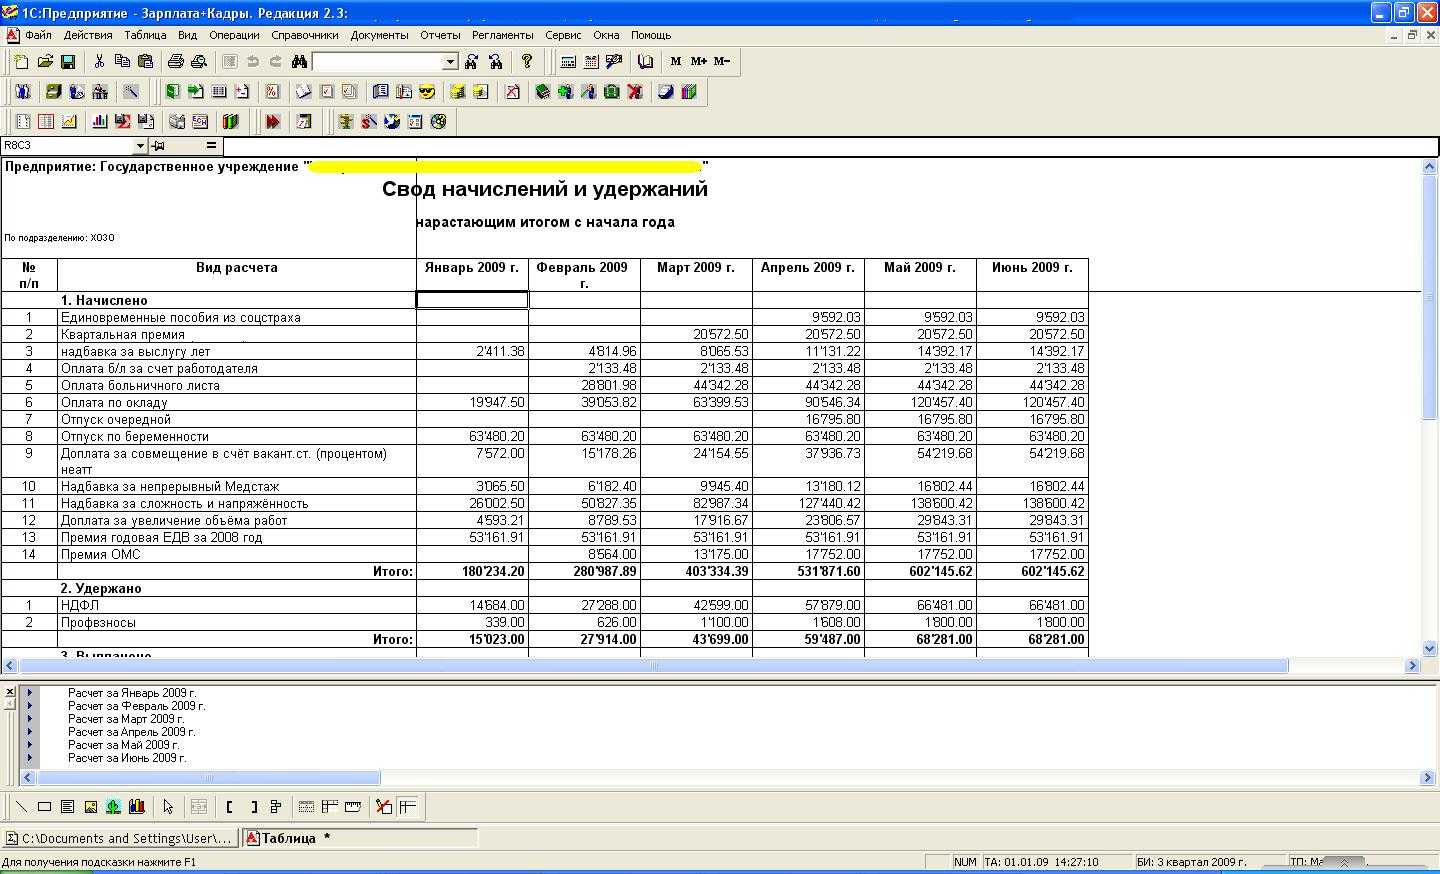Select the 'Квартальная премия' row label
This screenshot has height=874, width=1440.
point(123,334)
